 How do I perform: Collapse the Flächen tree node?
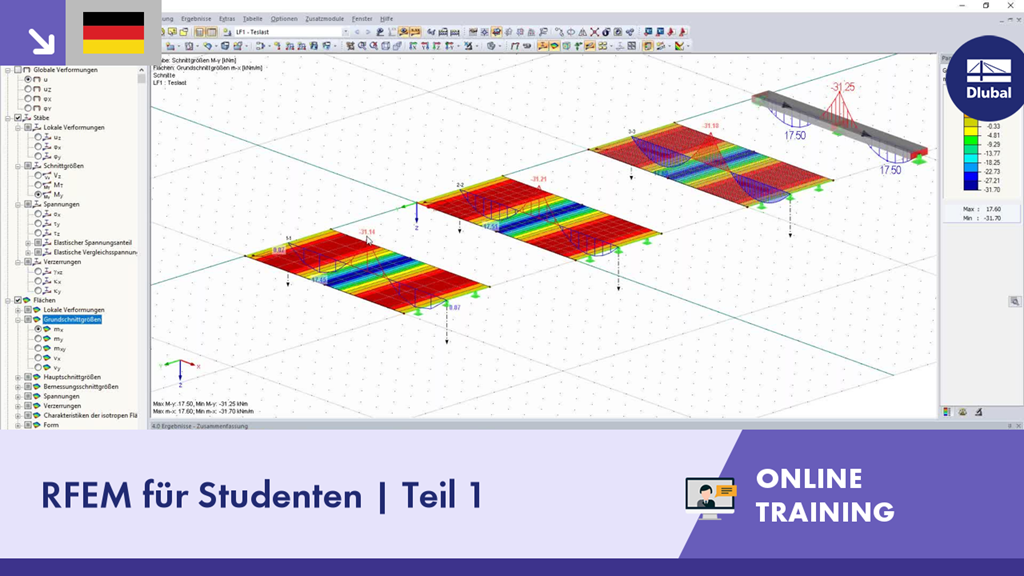[x=8, y=300]
